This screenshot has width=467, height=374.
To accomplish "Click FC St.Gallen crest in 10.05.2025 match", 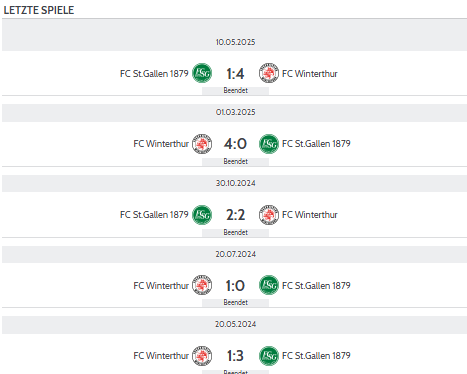I will click(x=202, y=73).
